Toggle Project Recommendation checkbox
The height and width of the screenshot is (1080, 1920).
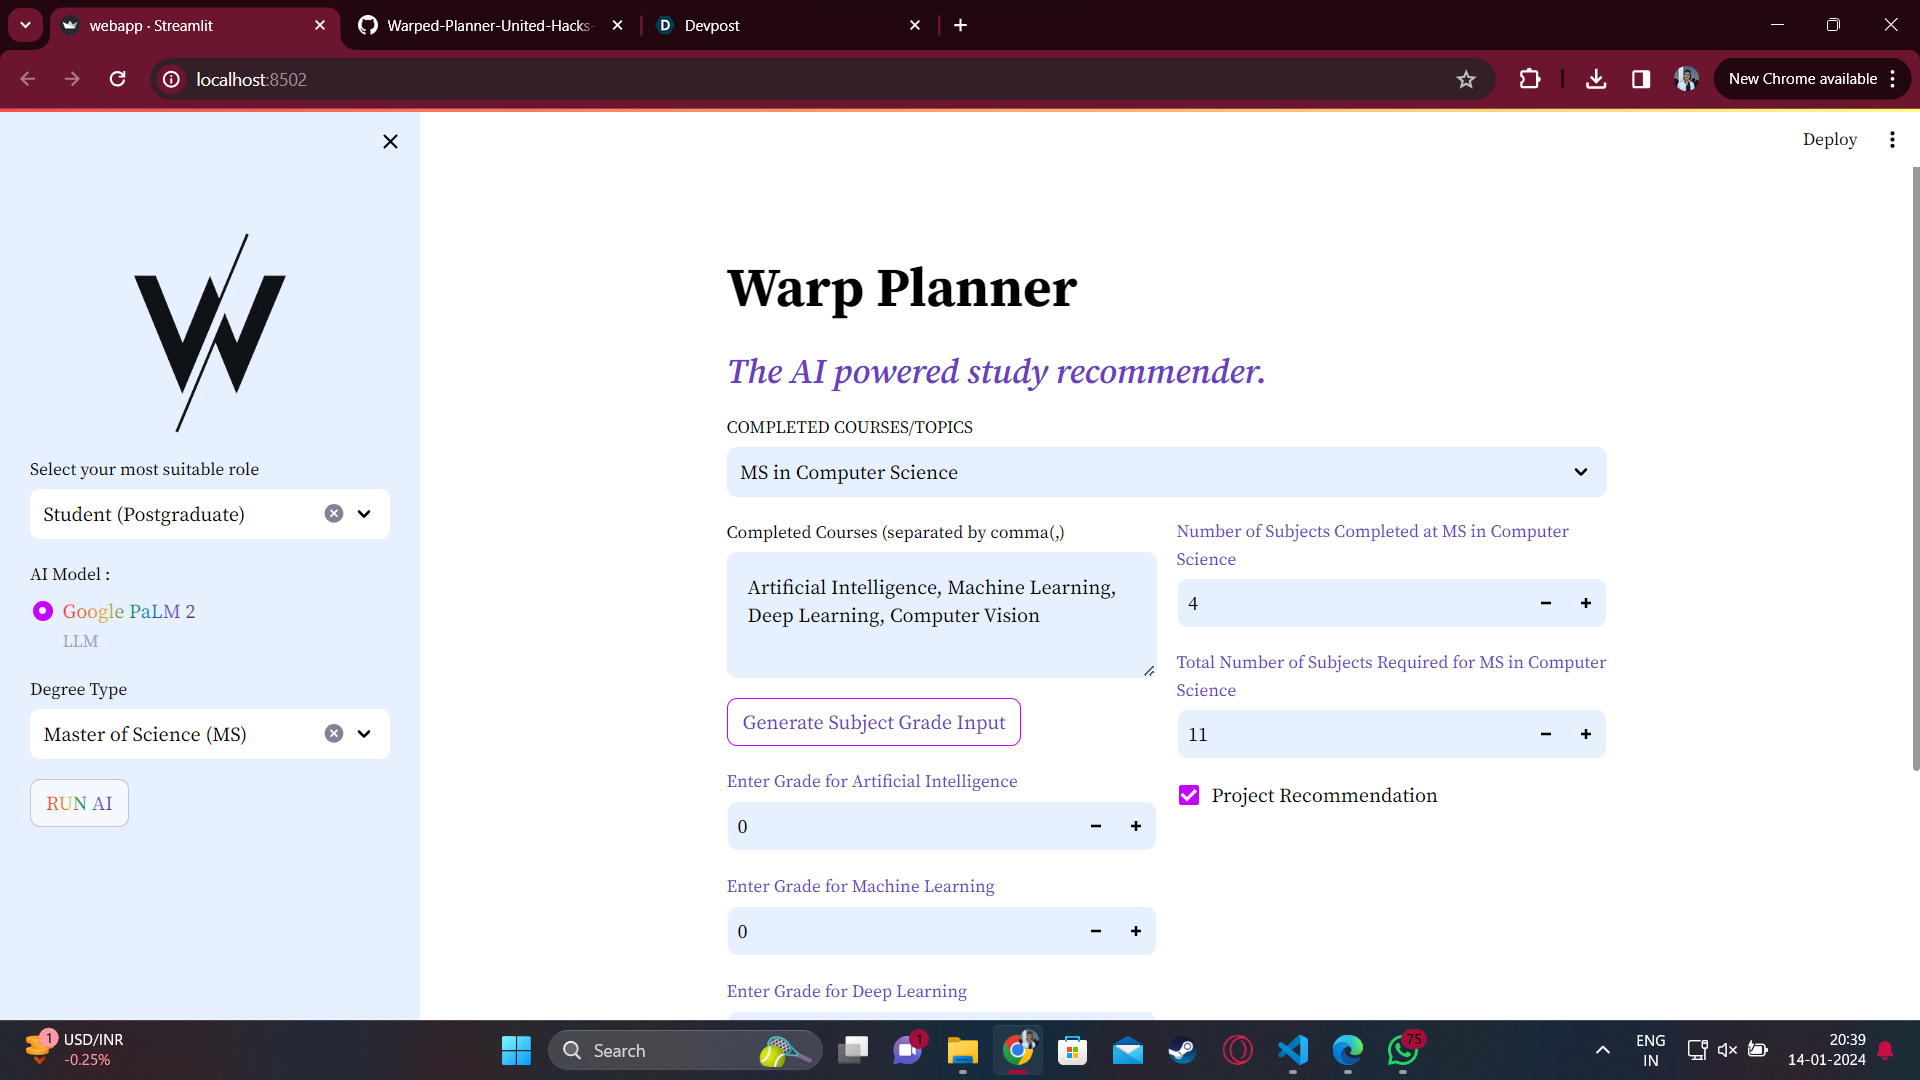[x=1188, y=795]
